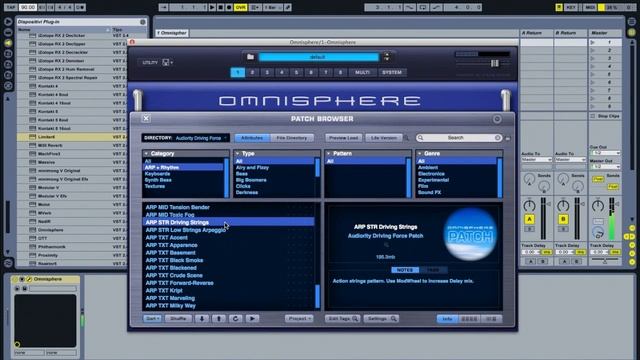Click Ableton browser show/hide arrow icon
Image resolution: width=640 pixels, height=360 pixels.
point(8,22)
